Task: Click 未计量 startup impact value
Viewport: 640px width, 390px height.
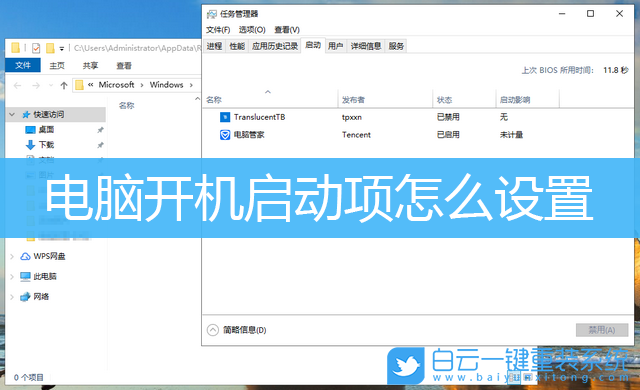Action: coord(511,135)
